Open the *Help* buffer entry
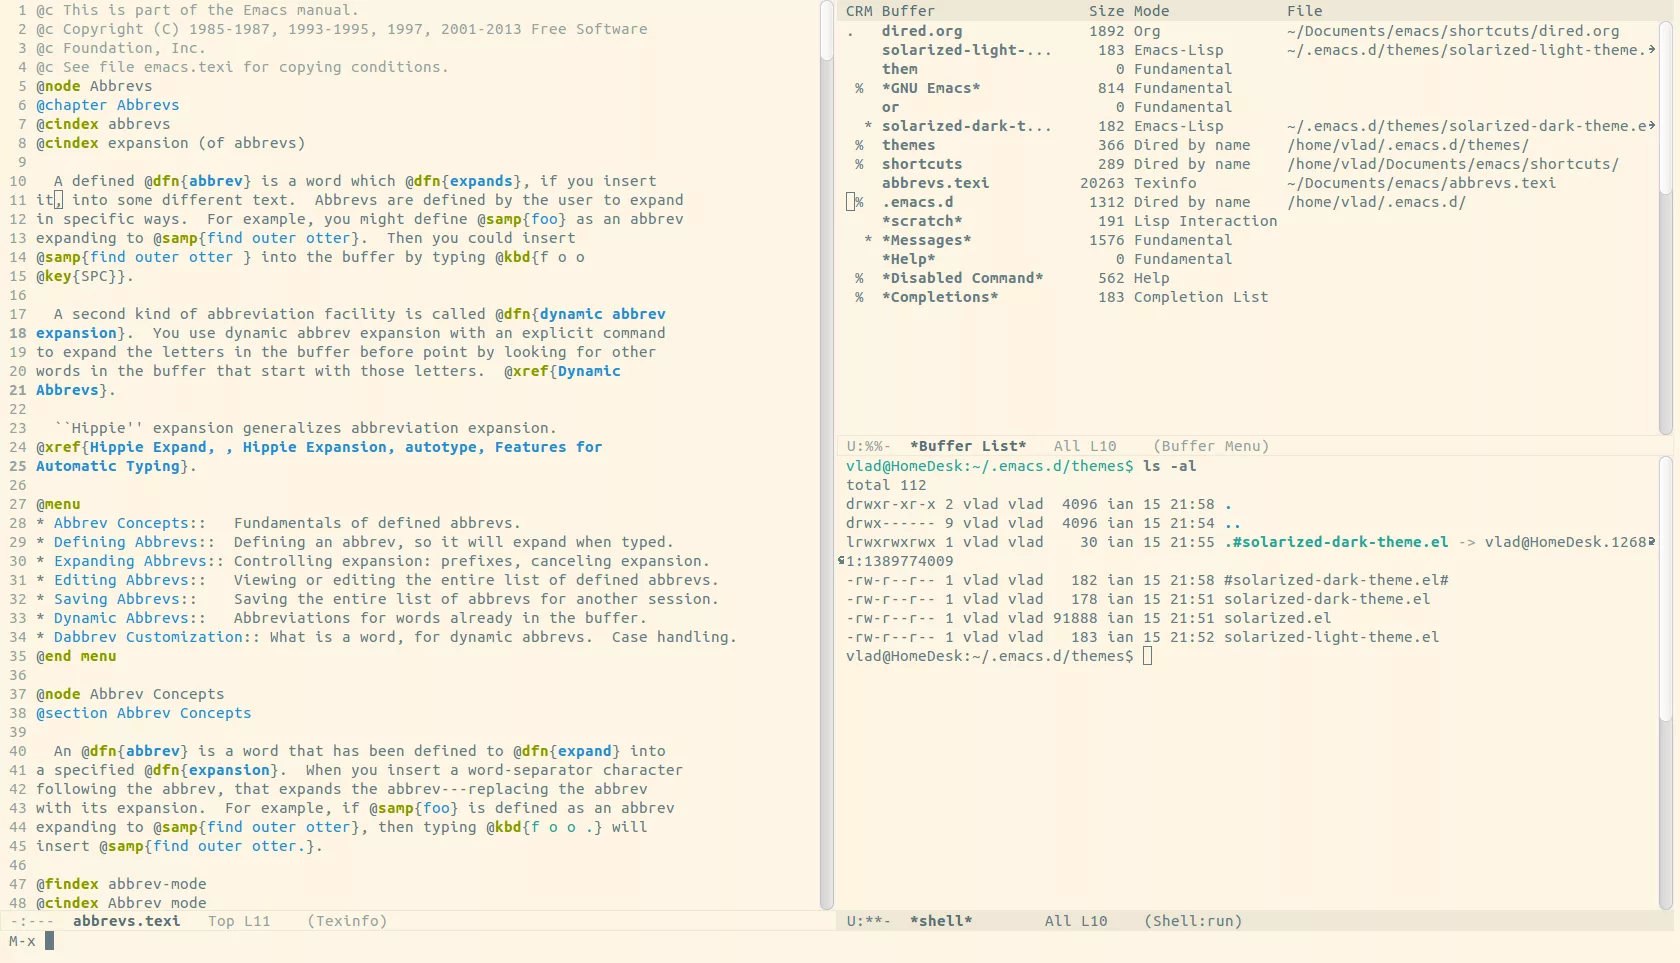This screenshot has height=963, width=1680. (908, 259)
